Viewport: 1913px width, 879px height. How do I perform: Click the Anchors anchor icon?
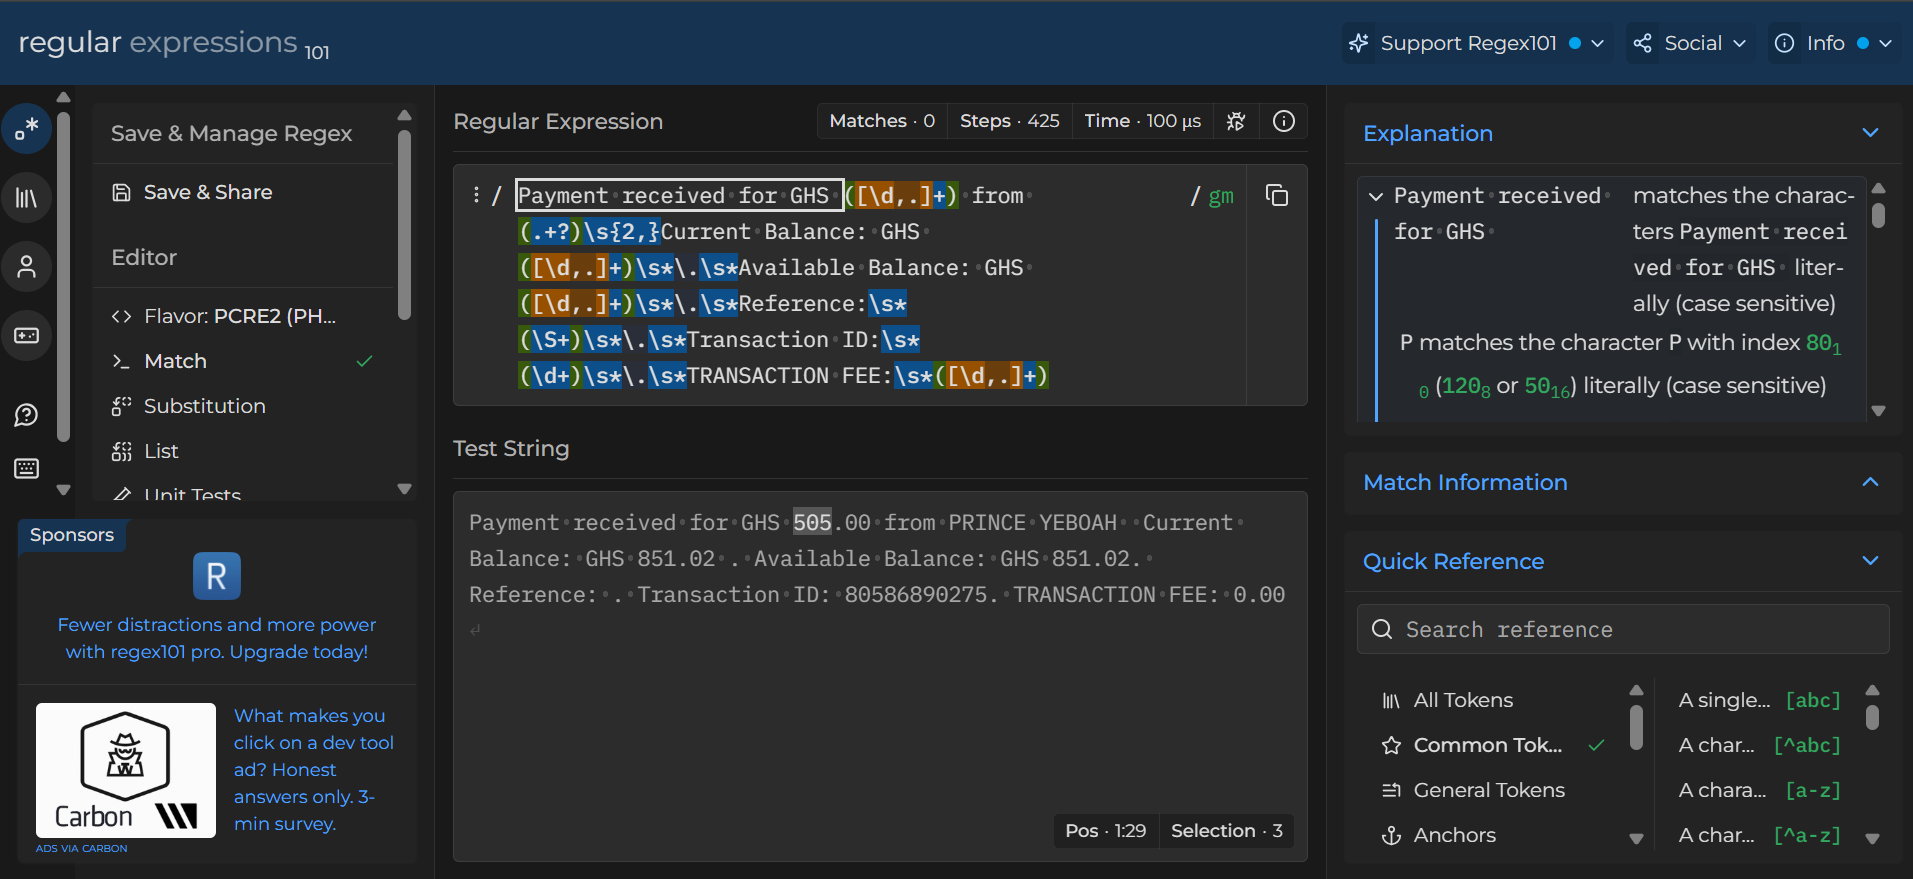point(1391,835)
